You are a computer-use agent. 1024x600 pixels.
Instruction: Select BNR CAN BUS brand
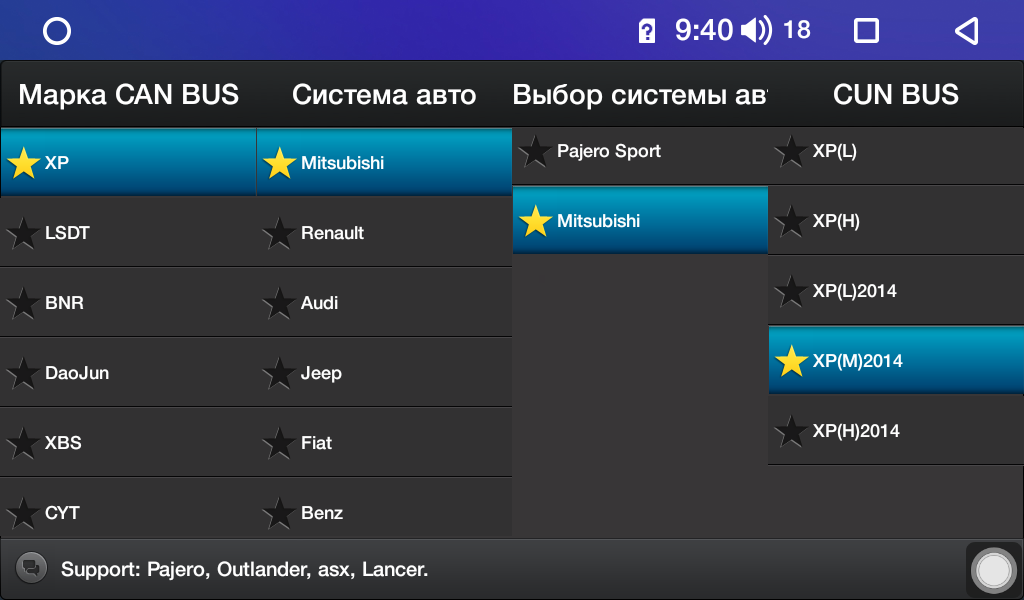[128, 303]
